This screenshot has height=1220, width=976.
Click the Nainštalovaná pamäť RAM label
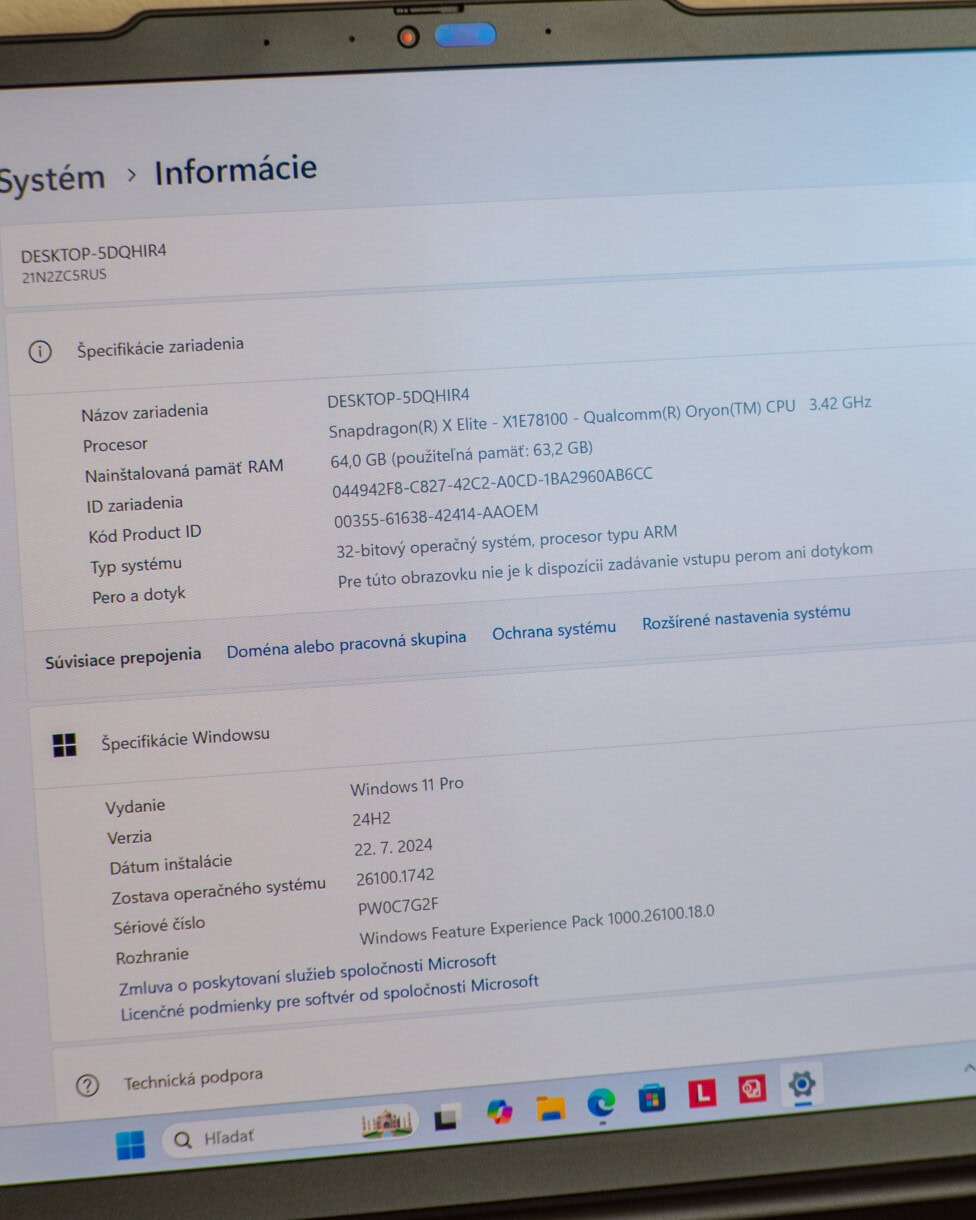[184, 470]
